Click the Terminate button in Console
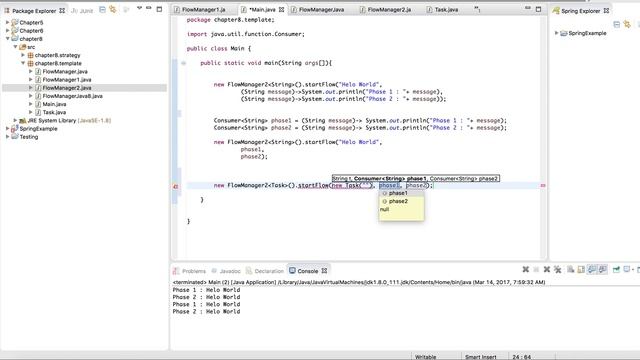This screenshot has height=360, width=640. (536, 269)
